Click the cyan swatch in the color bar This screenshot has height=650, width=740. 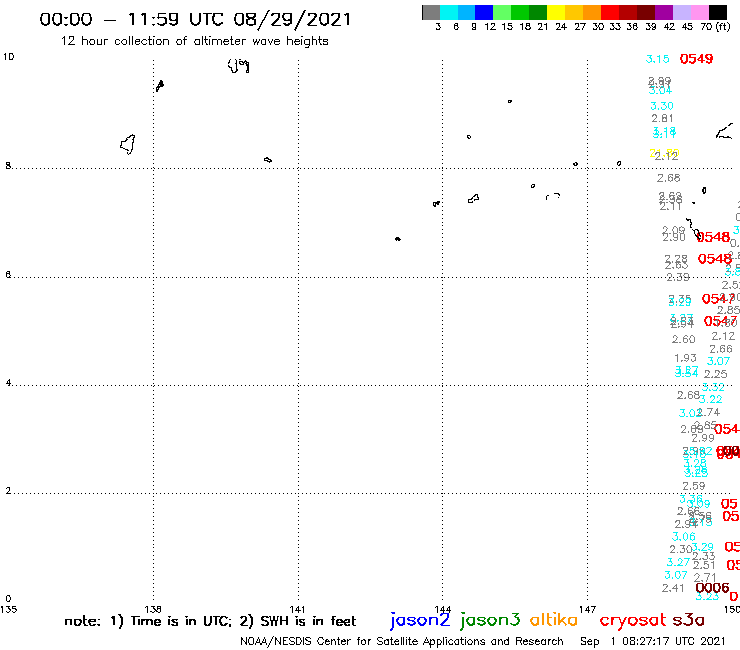(x=449, y=12)
